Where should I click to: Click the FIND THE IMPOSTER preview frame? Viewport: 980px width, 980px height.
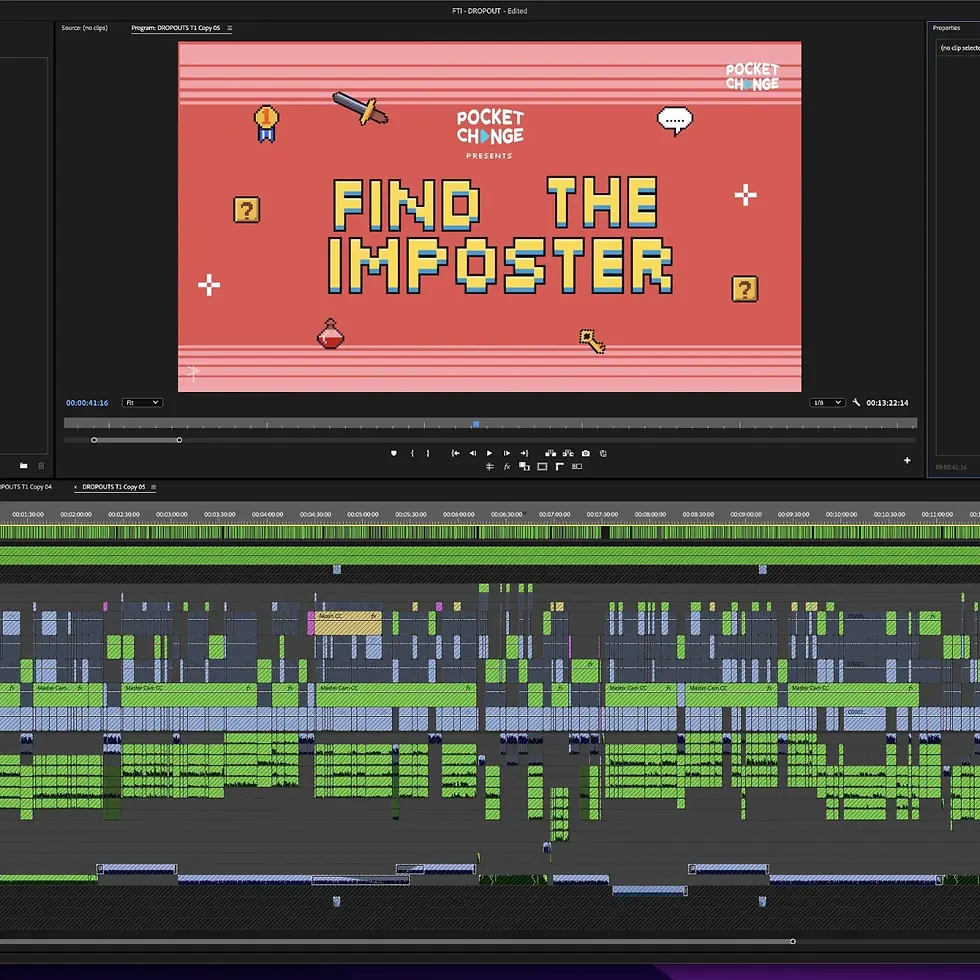(489, 216)
